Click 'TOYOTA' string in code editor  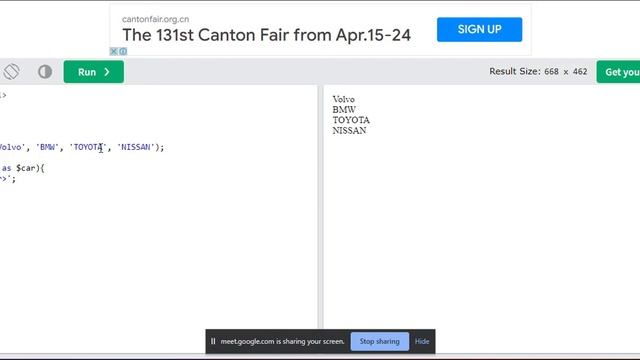coord(88,147)
